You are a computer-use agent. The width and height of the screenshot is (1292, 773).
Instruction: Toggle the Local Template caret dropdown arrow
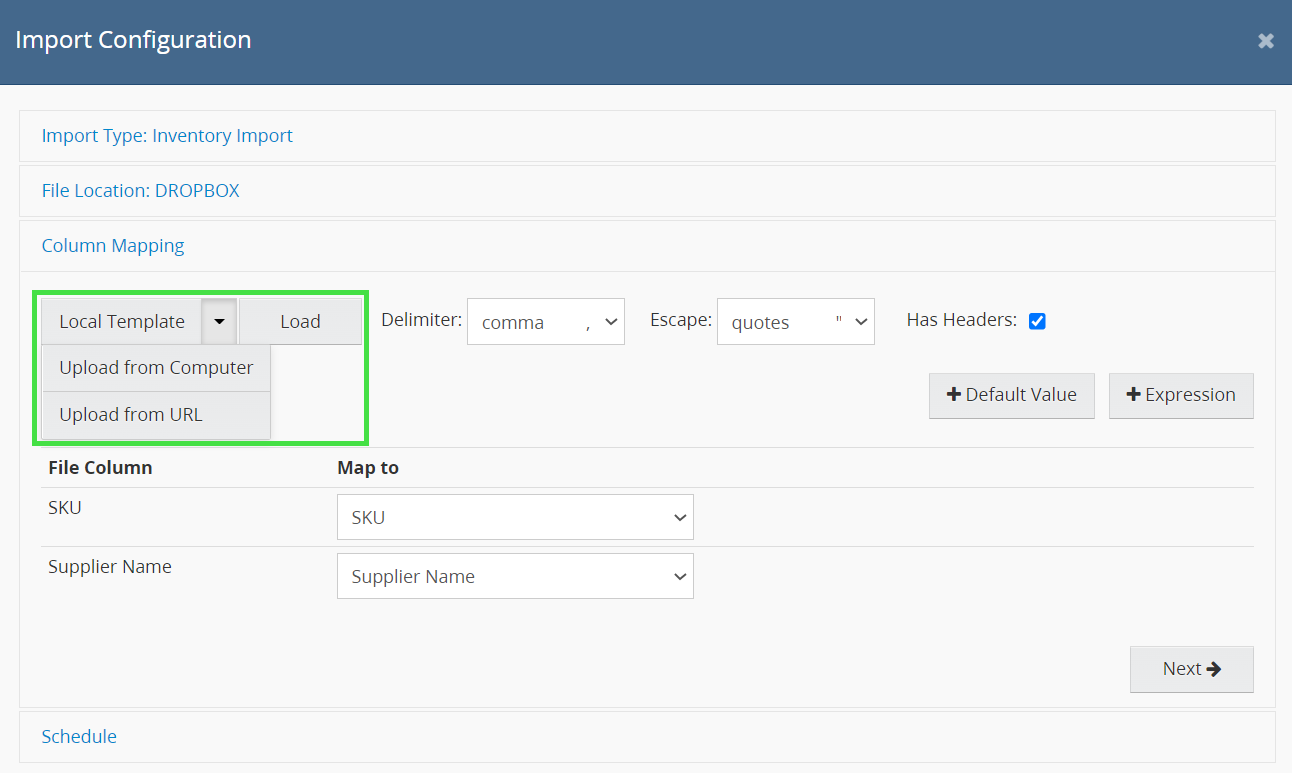[219, 321]
